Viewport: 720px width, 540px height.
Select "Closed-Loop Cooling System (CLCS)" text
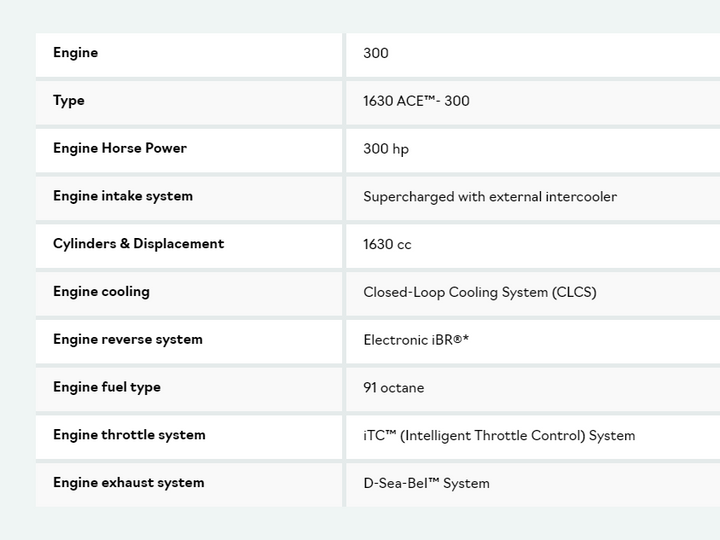[480, 293]
